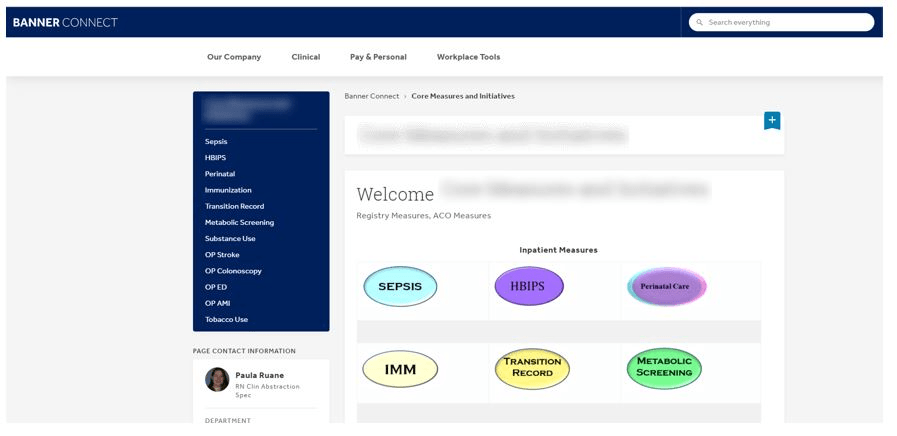Open OP Colonoscopy in the sidebar
Screen dimensions: 897x436
tap(233, 271)
